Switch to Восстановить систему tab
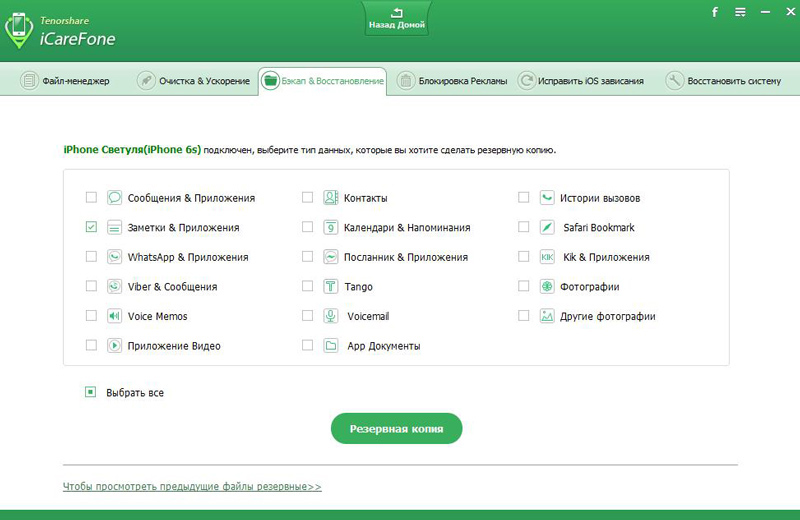 click(x=723, y=81)
